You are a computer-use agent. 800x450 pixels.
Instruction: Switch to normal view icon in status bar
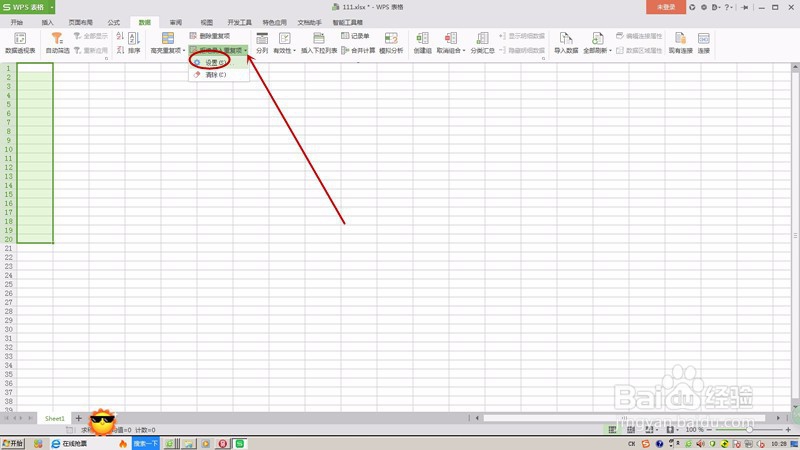tap(612, 430)
